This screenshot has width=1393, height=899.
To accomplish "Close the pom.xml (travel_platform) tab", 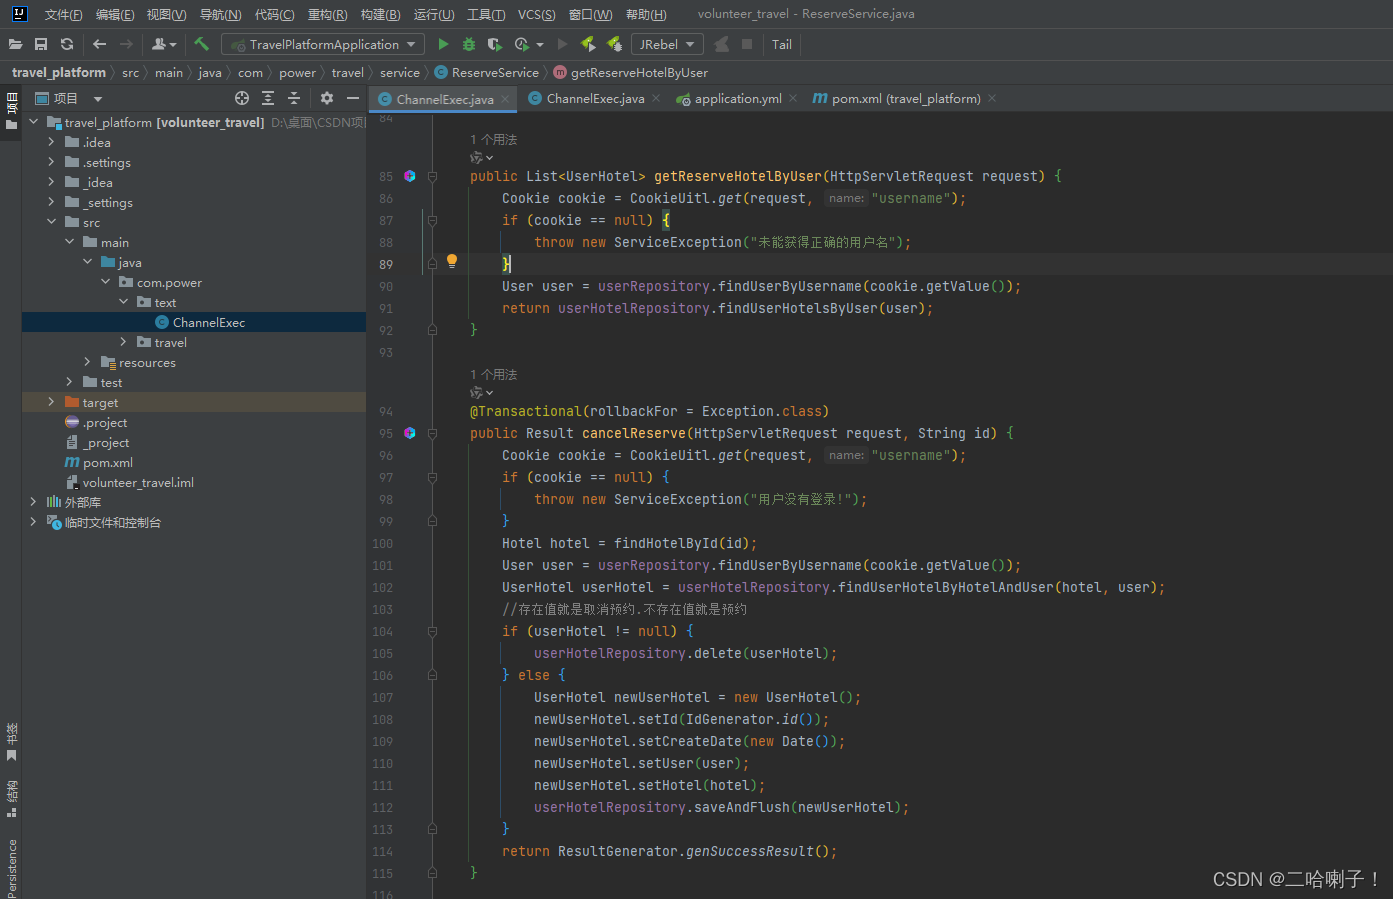I will coord(992,98).
